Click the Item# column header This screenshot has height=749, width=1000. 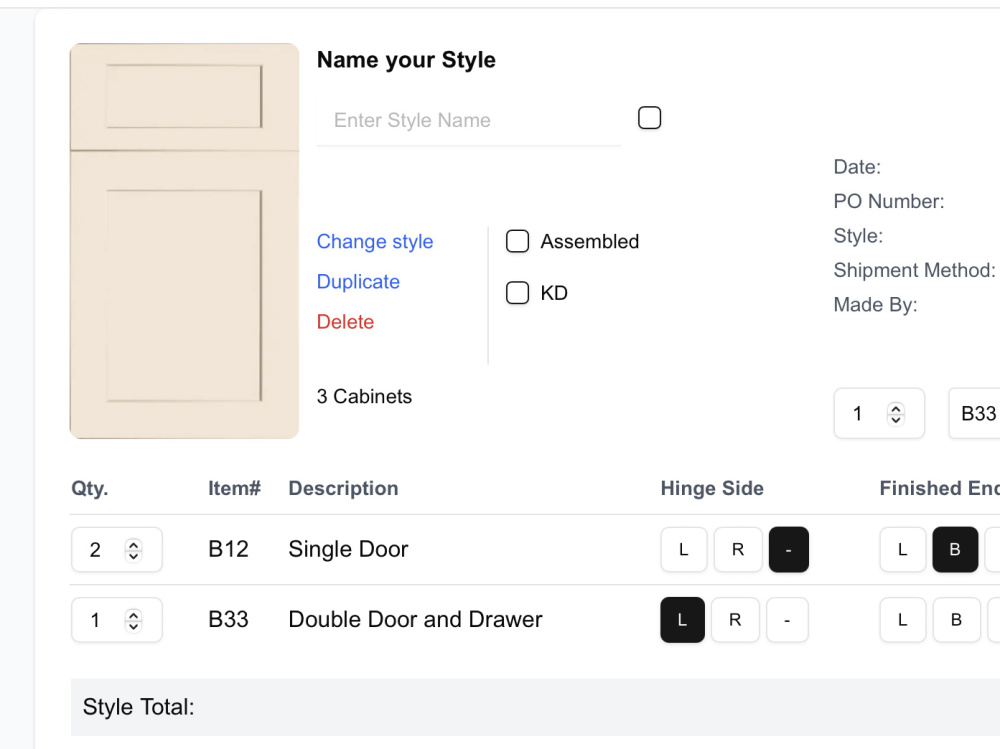234,489
